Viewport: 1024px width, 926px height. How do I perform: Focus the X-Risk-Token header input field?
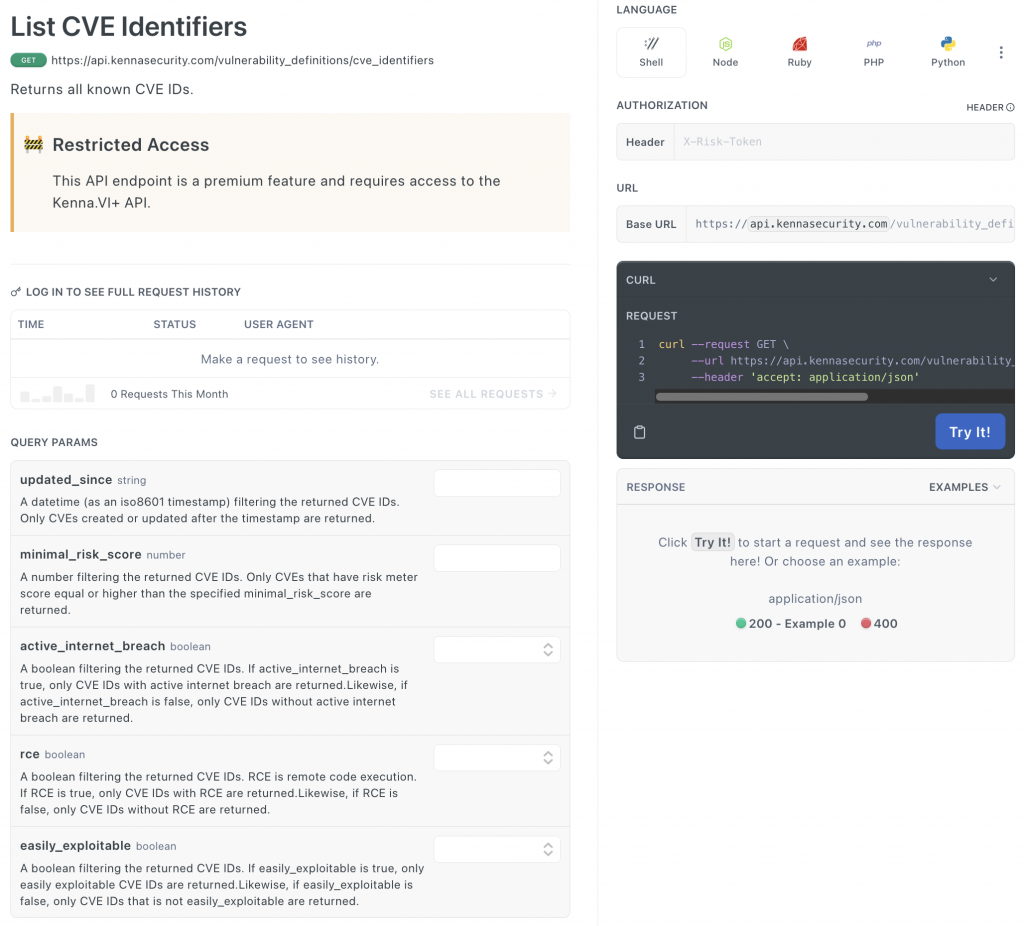pyautogui.click(x=843, y=142)
